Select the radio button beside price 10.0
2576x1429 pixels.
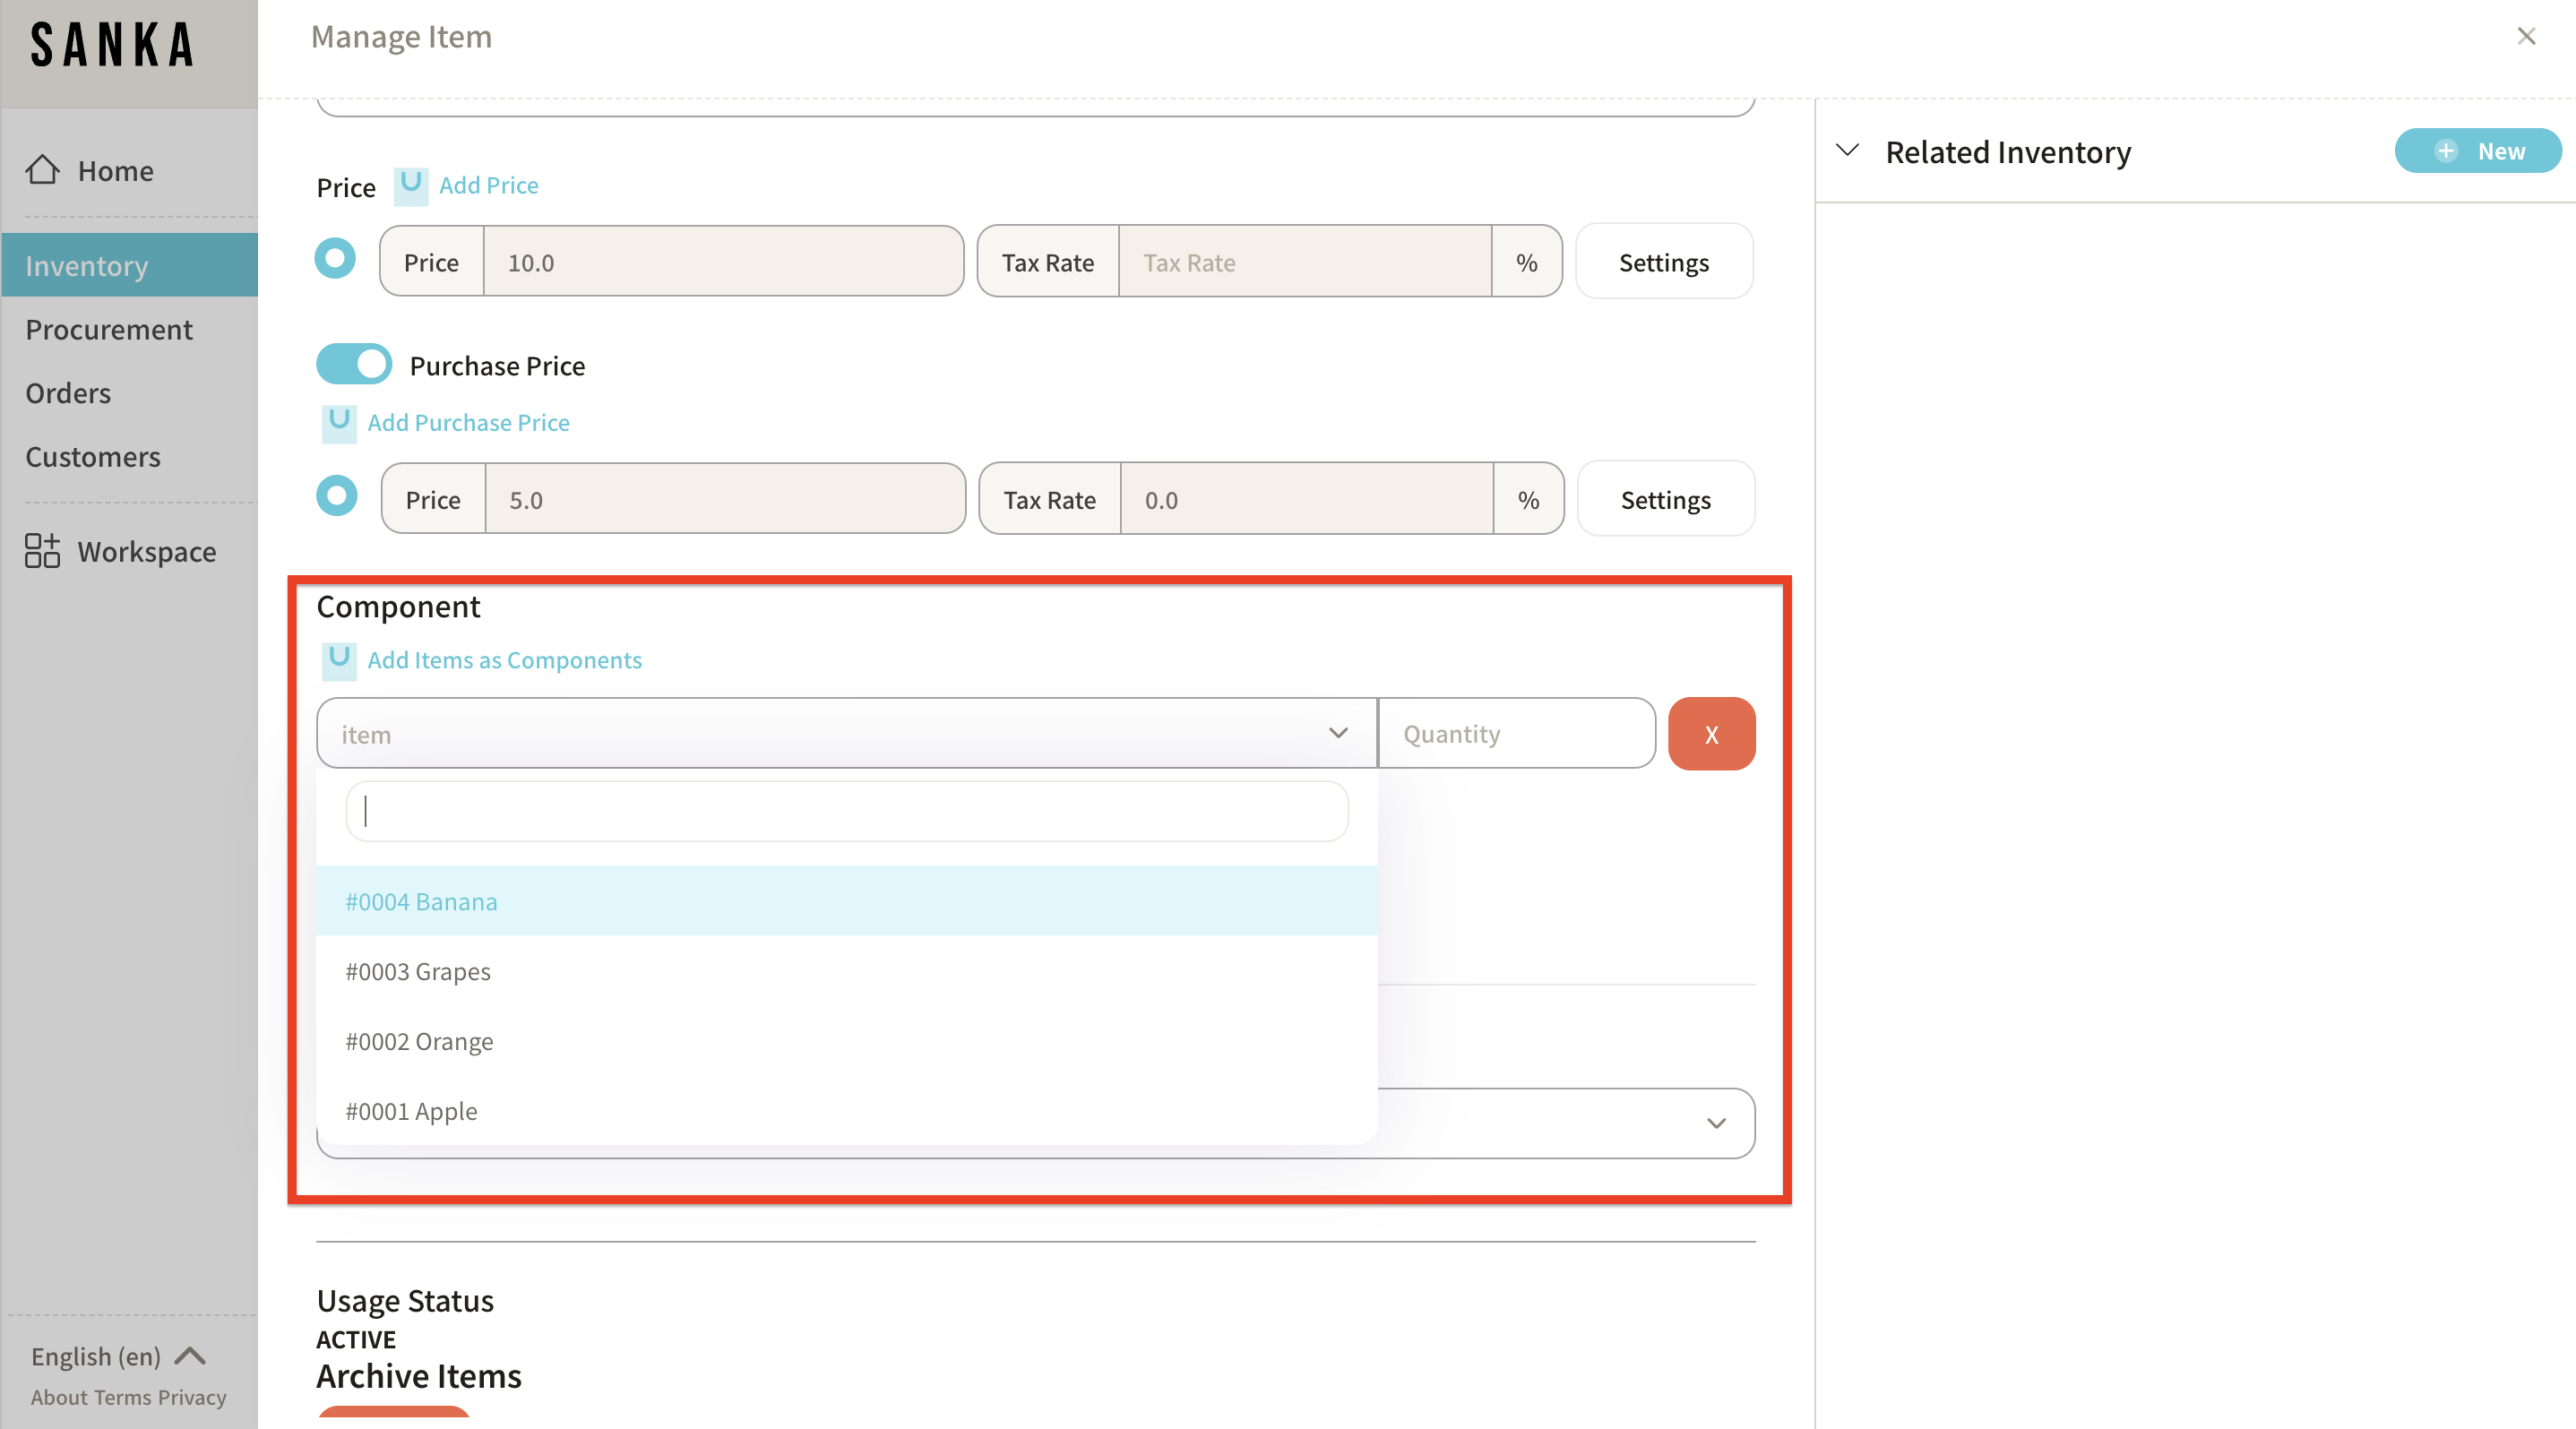pos(335,259)
